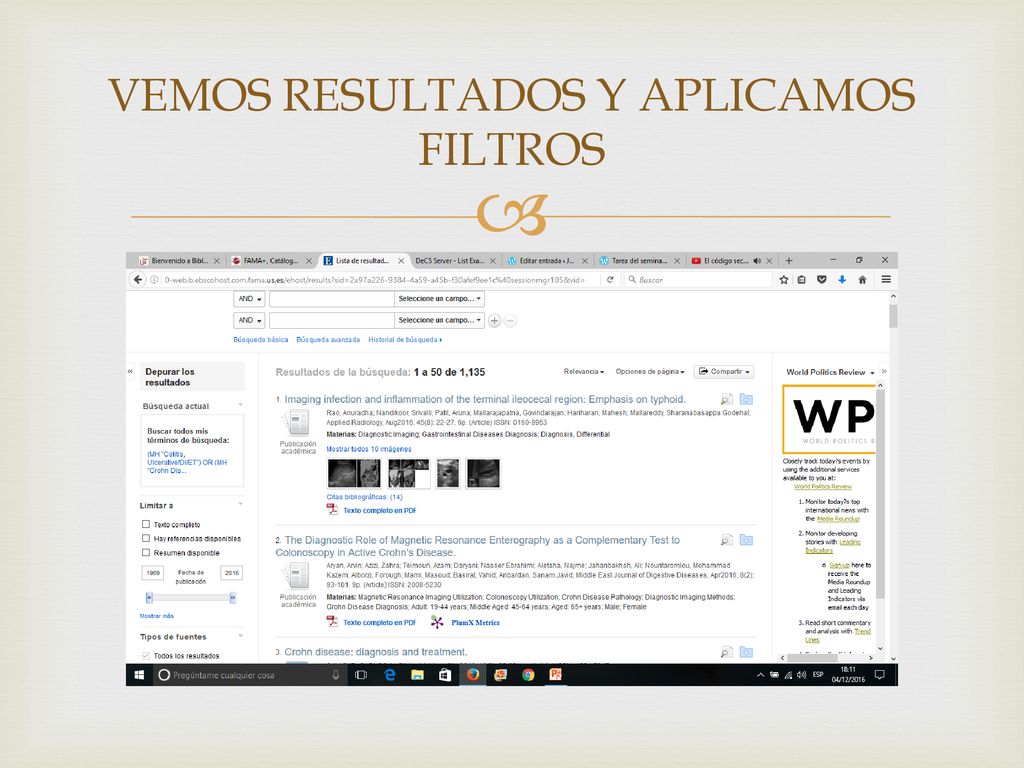Open Firefox hamburger menu
1024x768 pixels.
pyautogui.click(x=886, y=280)
